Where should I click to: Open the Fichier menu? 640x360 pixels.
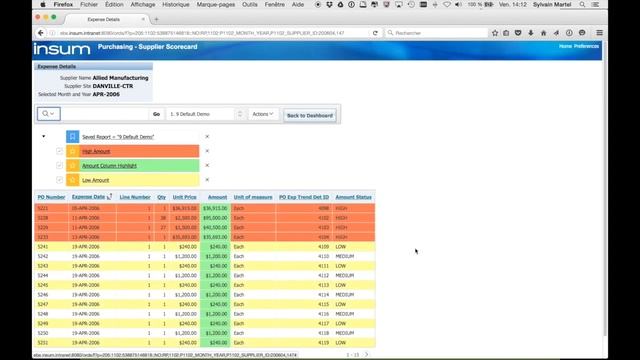[89, 4]
